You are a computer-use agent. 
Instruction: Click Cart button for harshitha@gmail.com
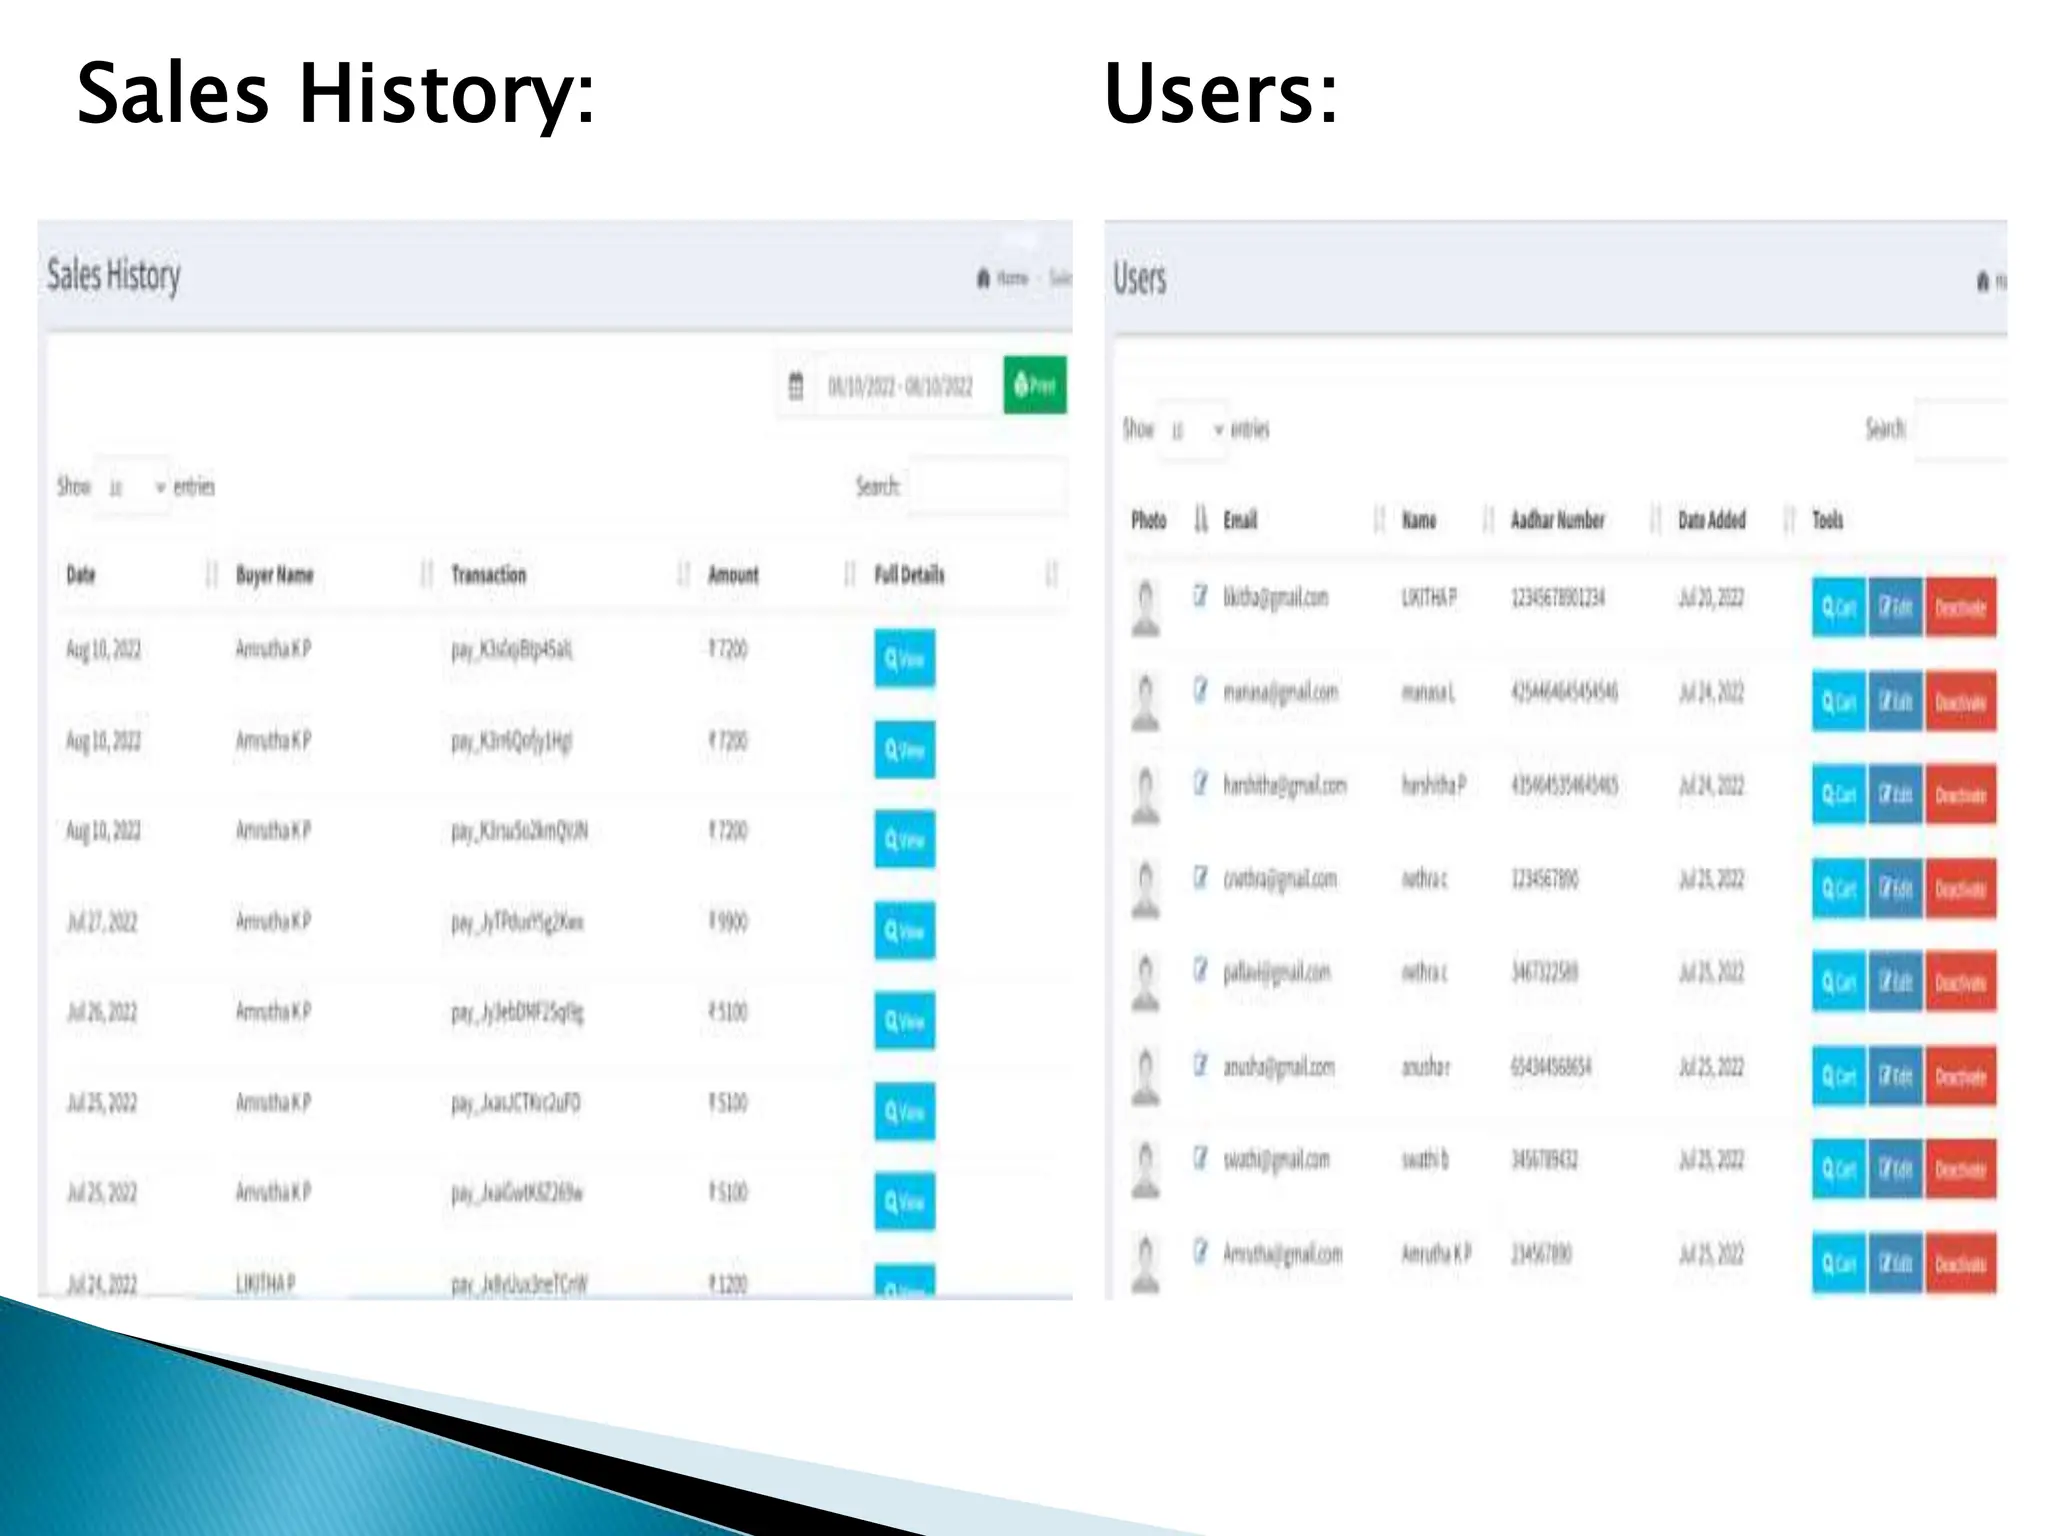[1838, 795]
